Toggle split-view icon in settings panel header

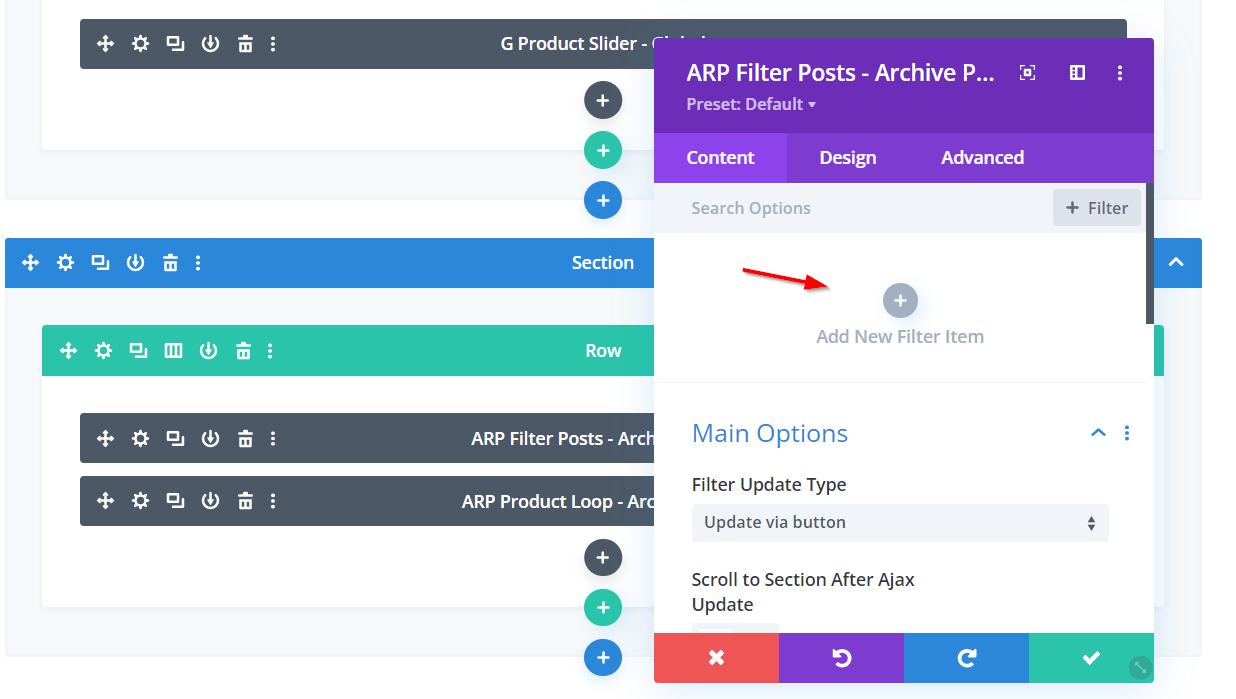[x=1077, y=73]
